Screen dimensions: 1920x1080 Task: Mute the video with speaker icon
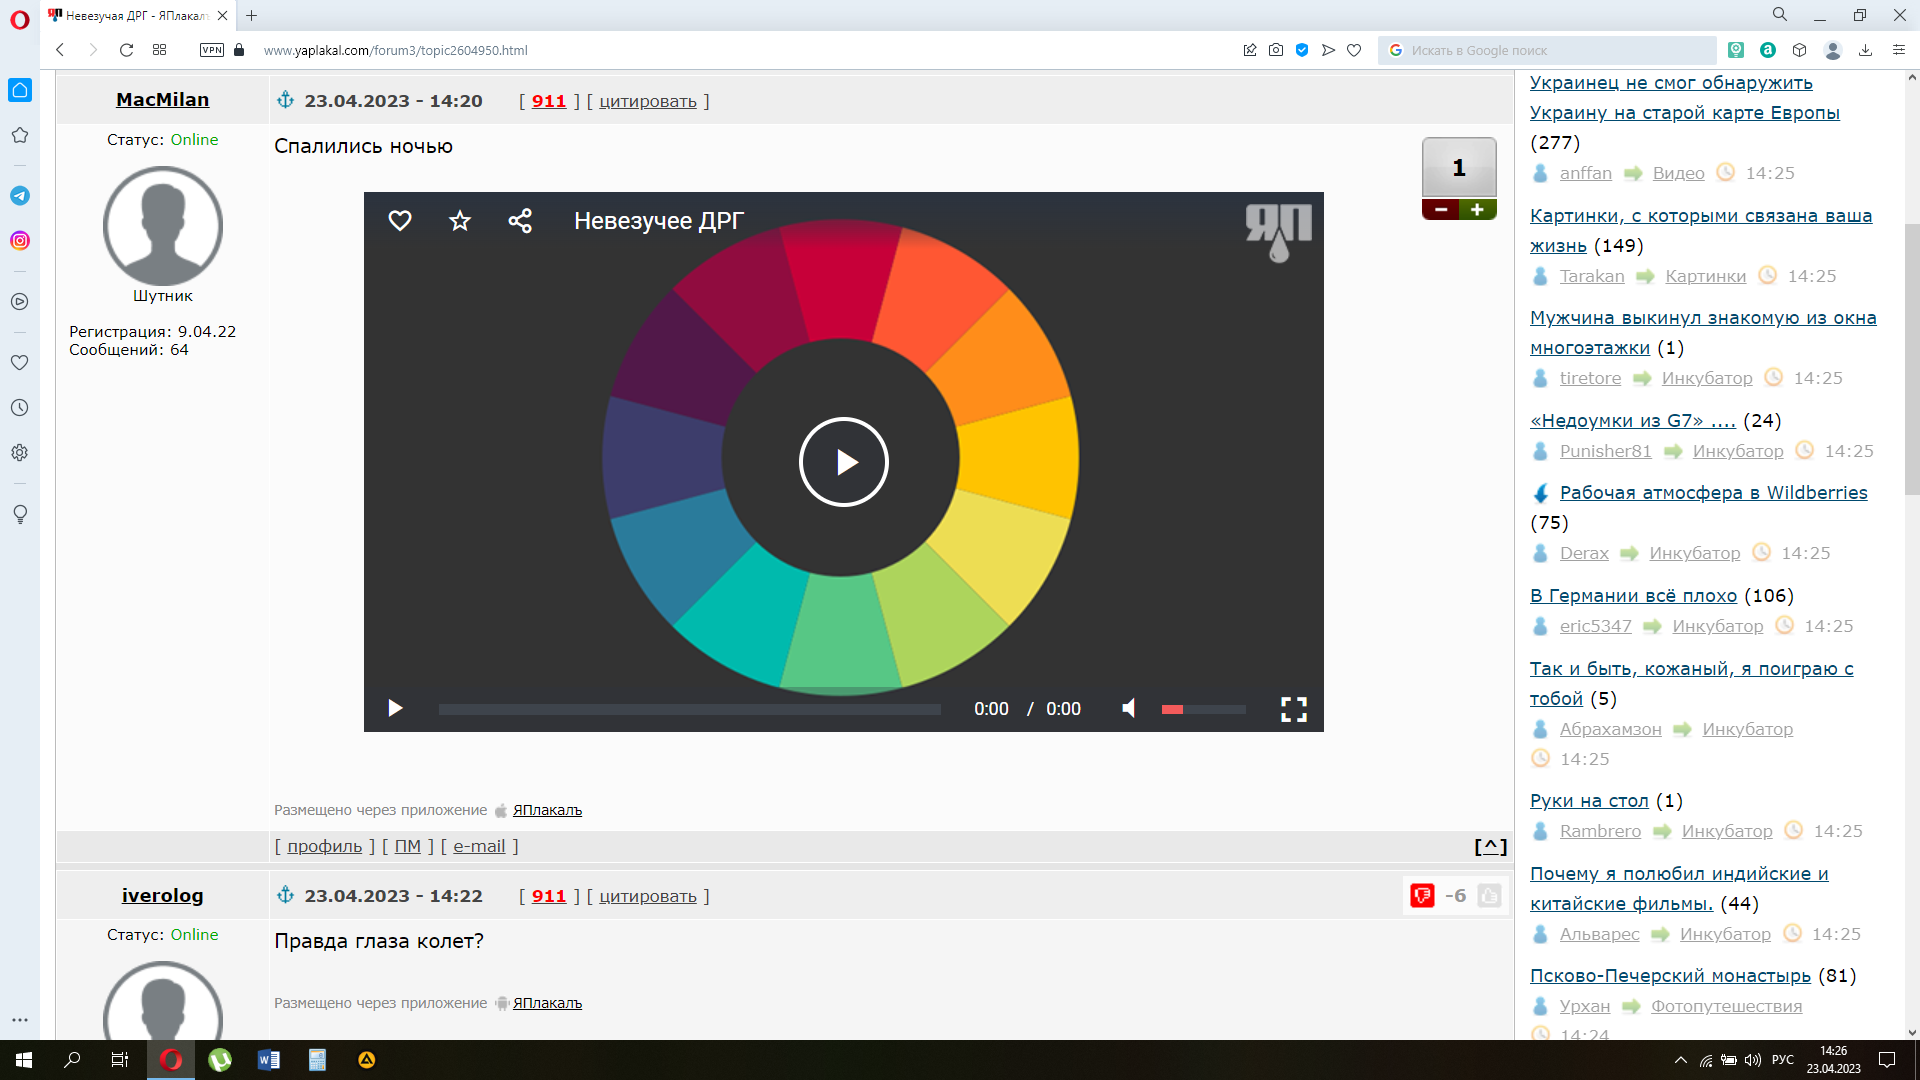click(x=1129, y=708)
